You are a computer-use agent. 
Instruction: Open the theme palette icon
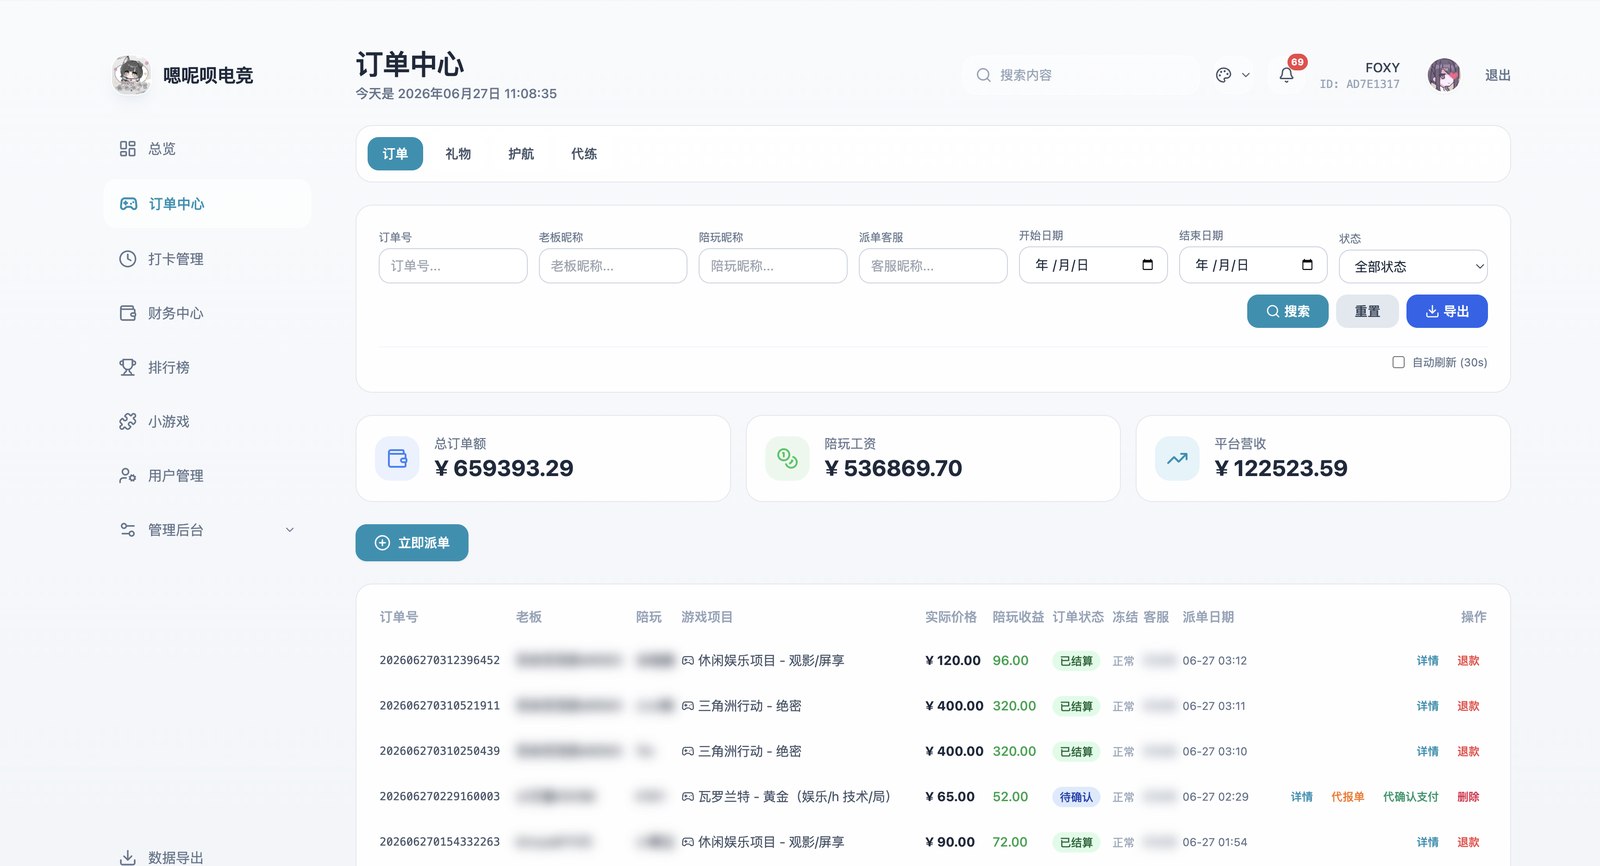coord(1223,75)
